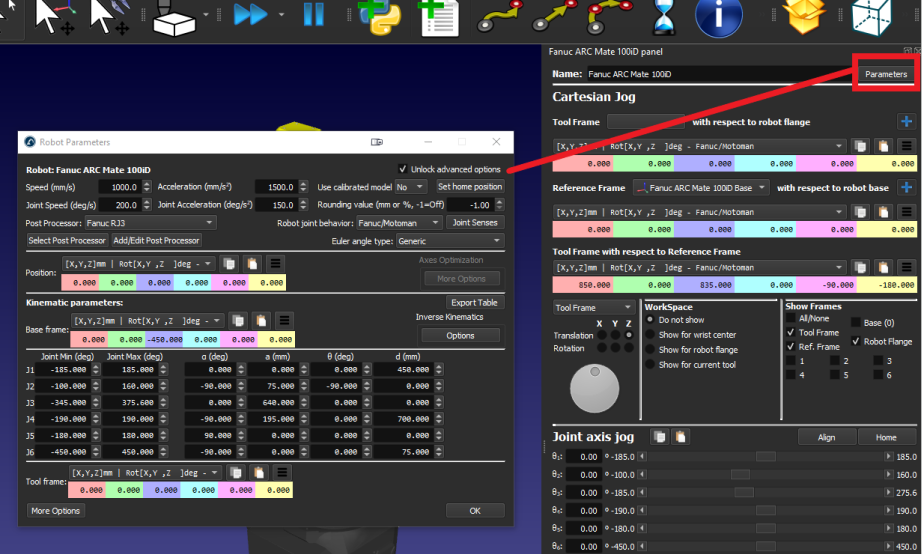Add a new Python script from toolbar

tap(380, 15)
